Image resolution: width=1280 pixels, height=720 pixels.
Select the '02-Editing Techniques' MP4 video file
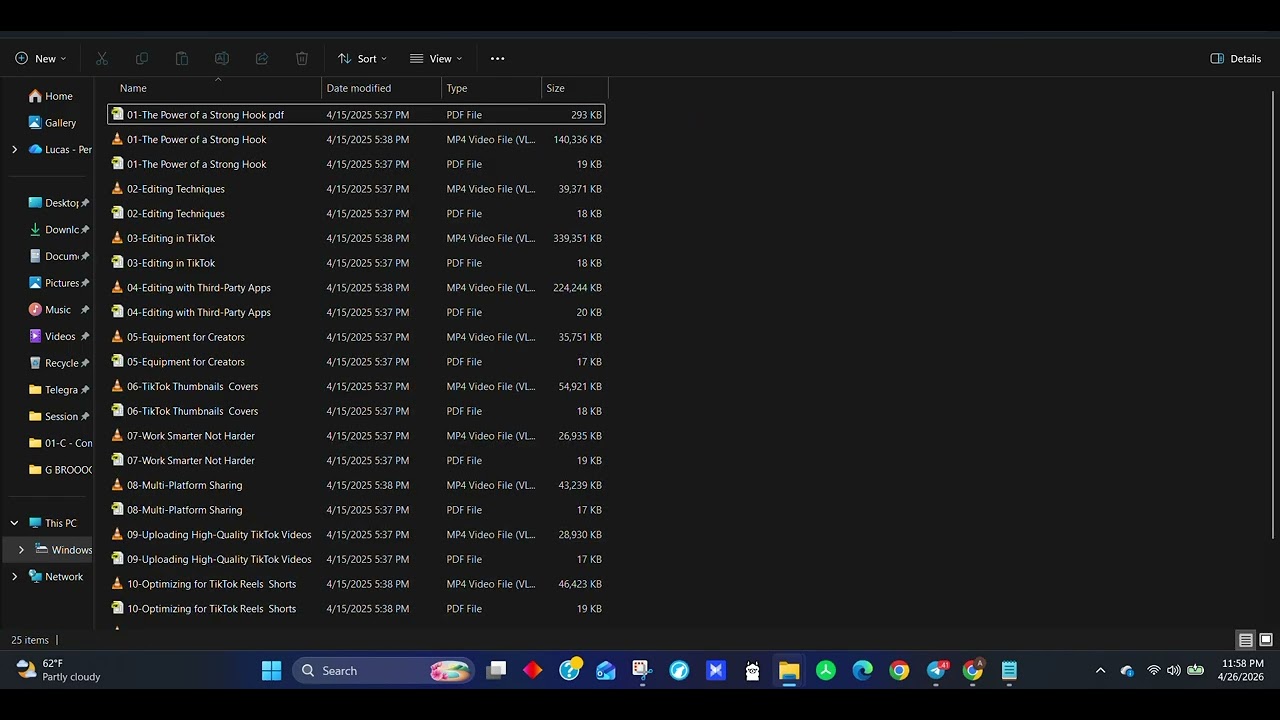[356, 189]
